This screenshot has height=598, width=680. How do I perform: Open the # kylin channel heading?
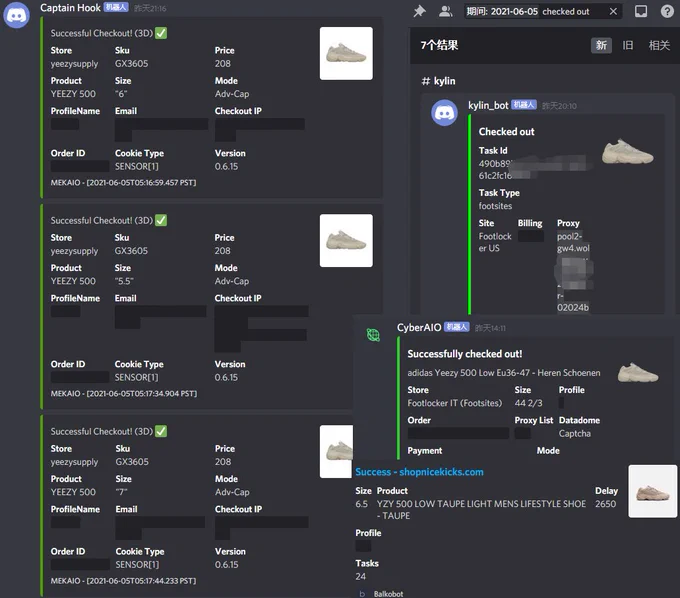[438, 81]
